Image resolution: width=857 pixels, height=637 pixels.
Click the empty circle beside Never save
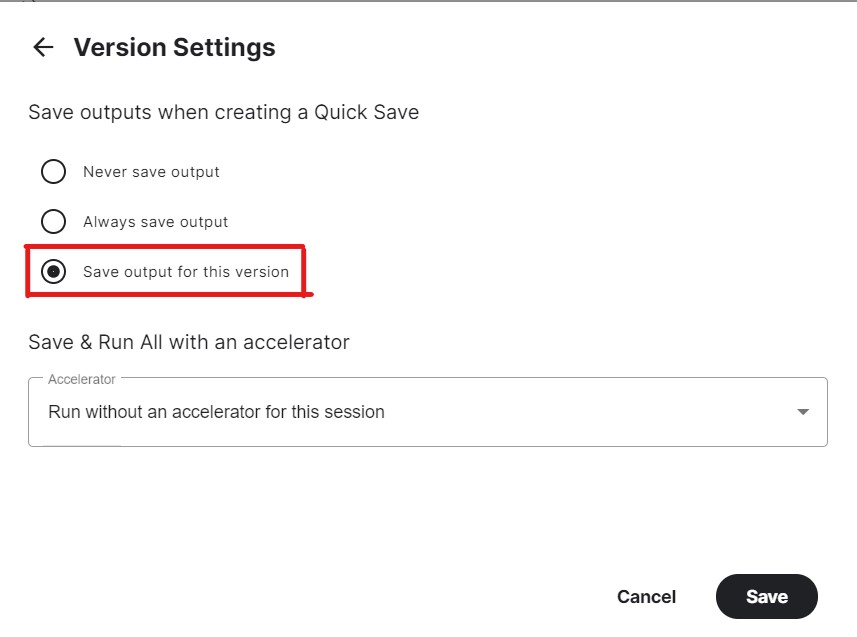coord(54,172)
